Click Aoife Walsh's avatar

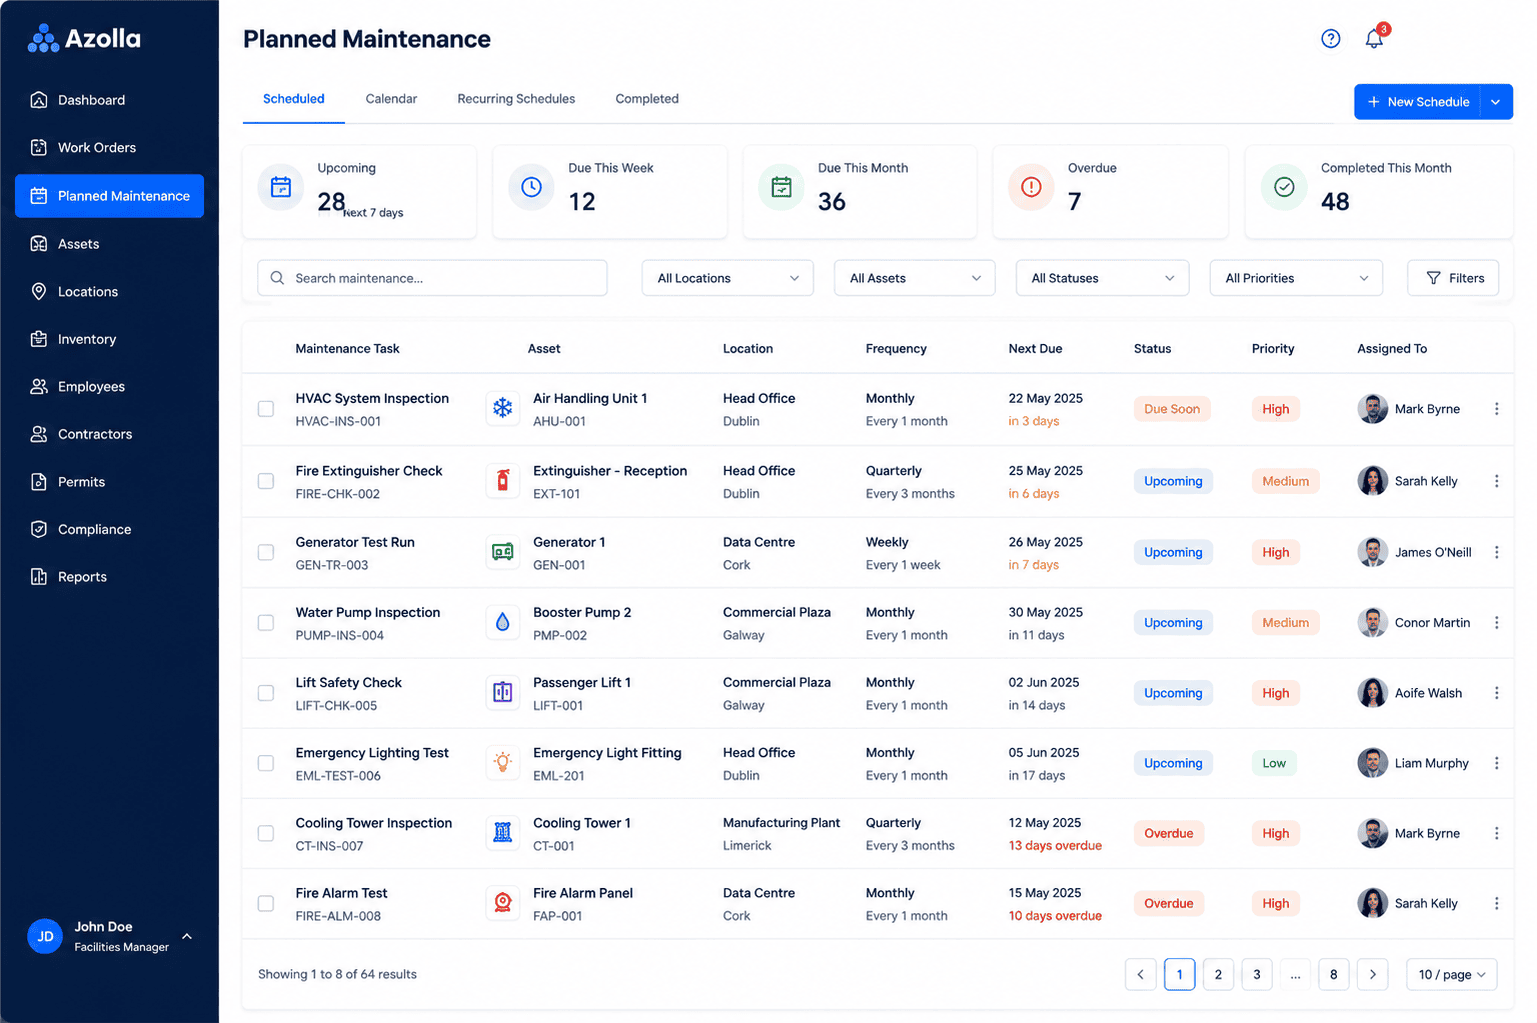click(1372, 693)
